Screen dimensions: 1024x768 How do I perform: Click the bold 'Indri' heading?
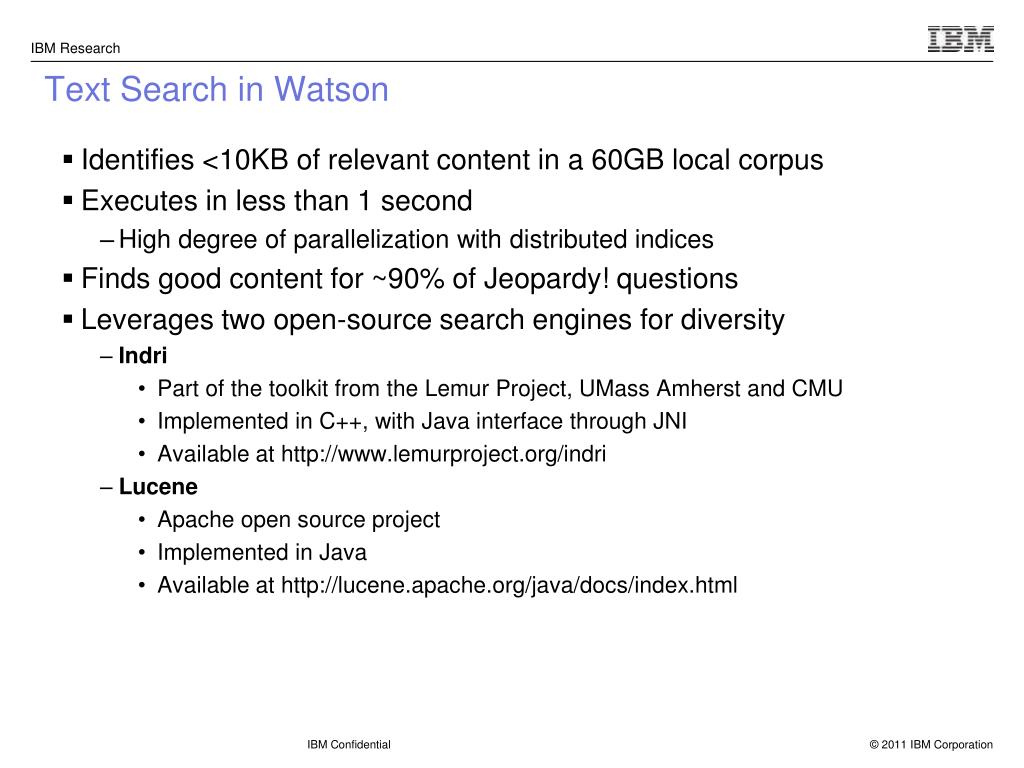tap(142, 356)
